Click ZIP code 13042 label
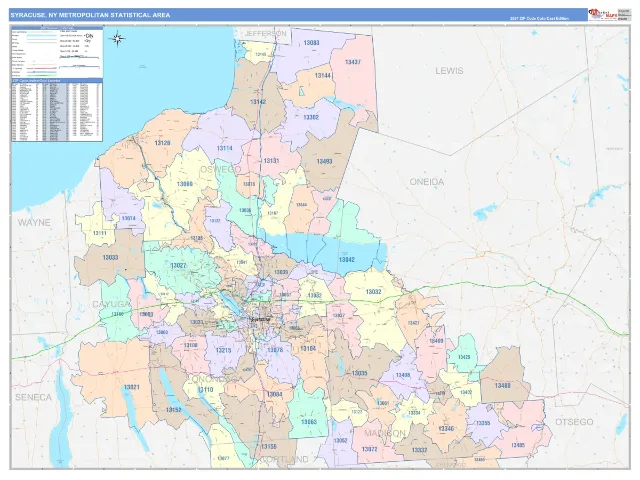 (347, 260)
